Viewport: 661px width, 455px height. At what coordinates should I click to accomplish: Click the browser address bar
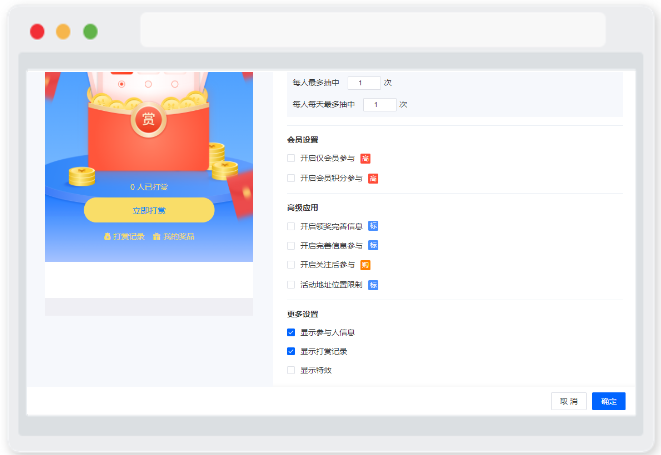[x=373, y=30]
